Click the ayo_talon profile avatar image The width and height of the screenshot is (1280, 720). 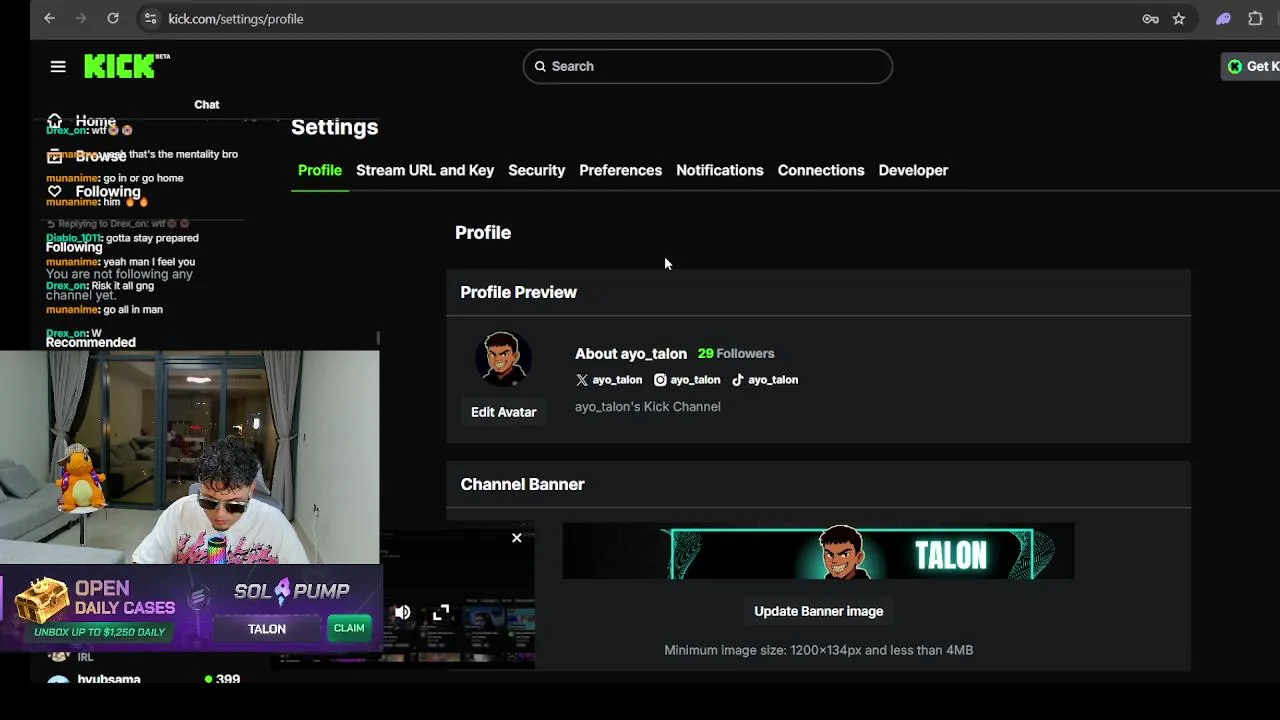coord(503,358)
